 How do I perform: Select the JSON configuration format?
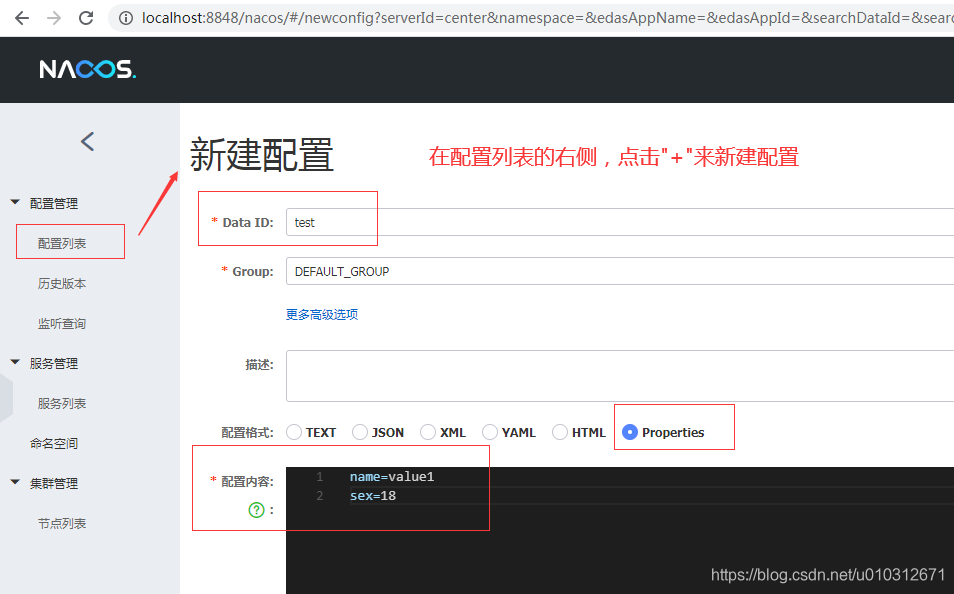point(360,432)
